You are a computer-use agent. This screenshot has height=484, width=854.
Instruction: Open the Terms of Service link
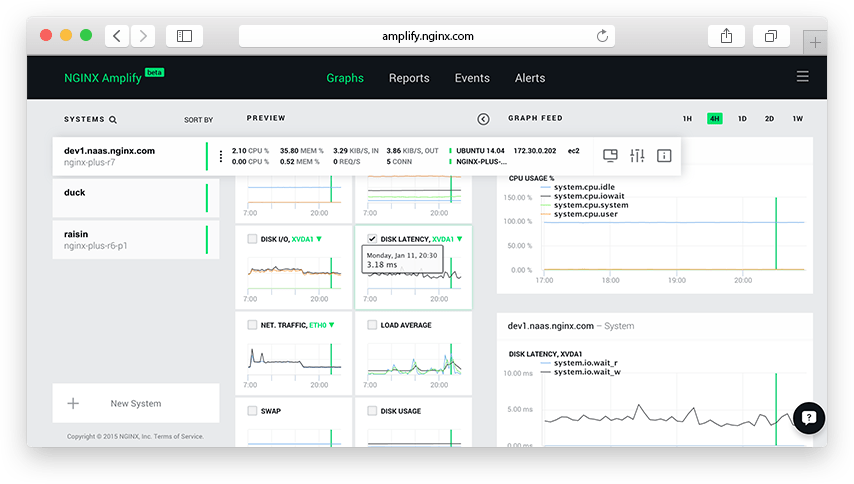coord(178,437)
